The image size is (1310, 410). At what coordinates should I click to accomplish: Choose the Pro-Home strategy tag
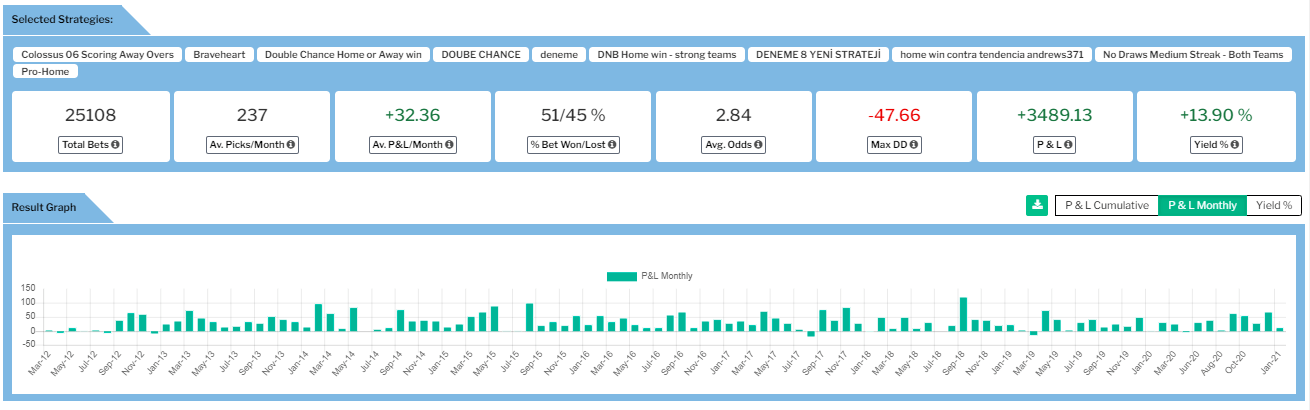pos(45,71)
